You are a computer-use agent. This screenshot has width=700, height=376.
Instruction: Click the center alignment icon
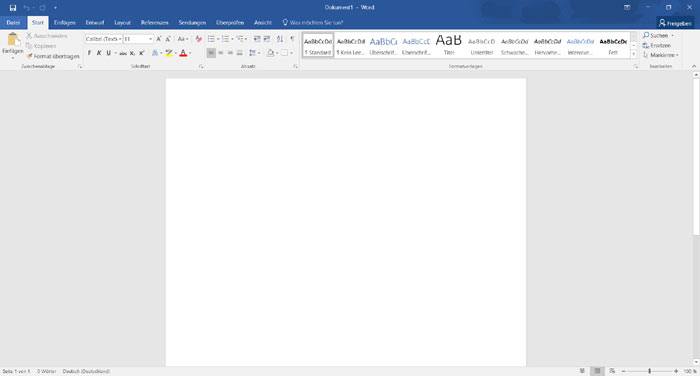(x=221, y=53)
